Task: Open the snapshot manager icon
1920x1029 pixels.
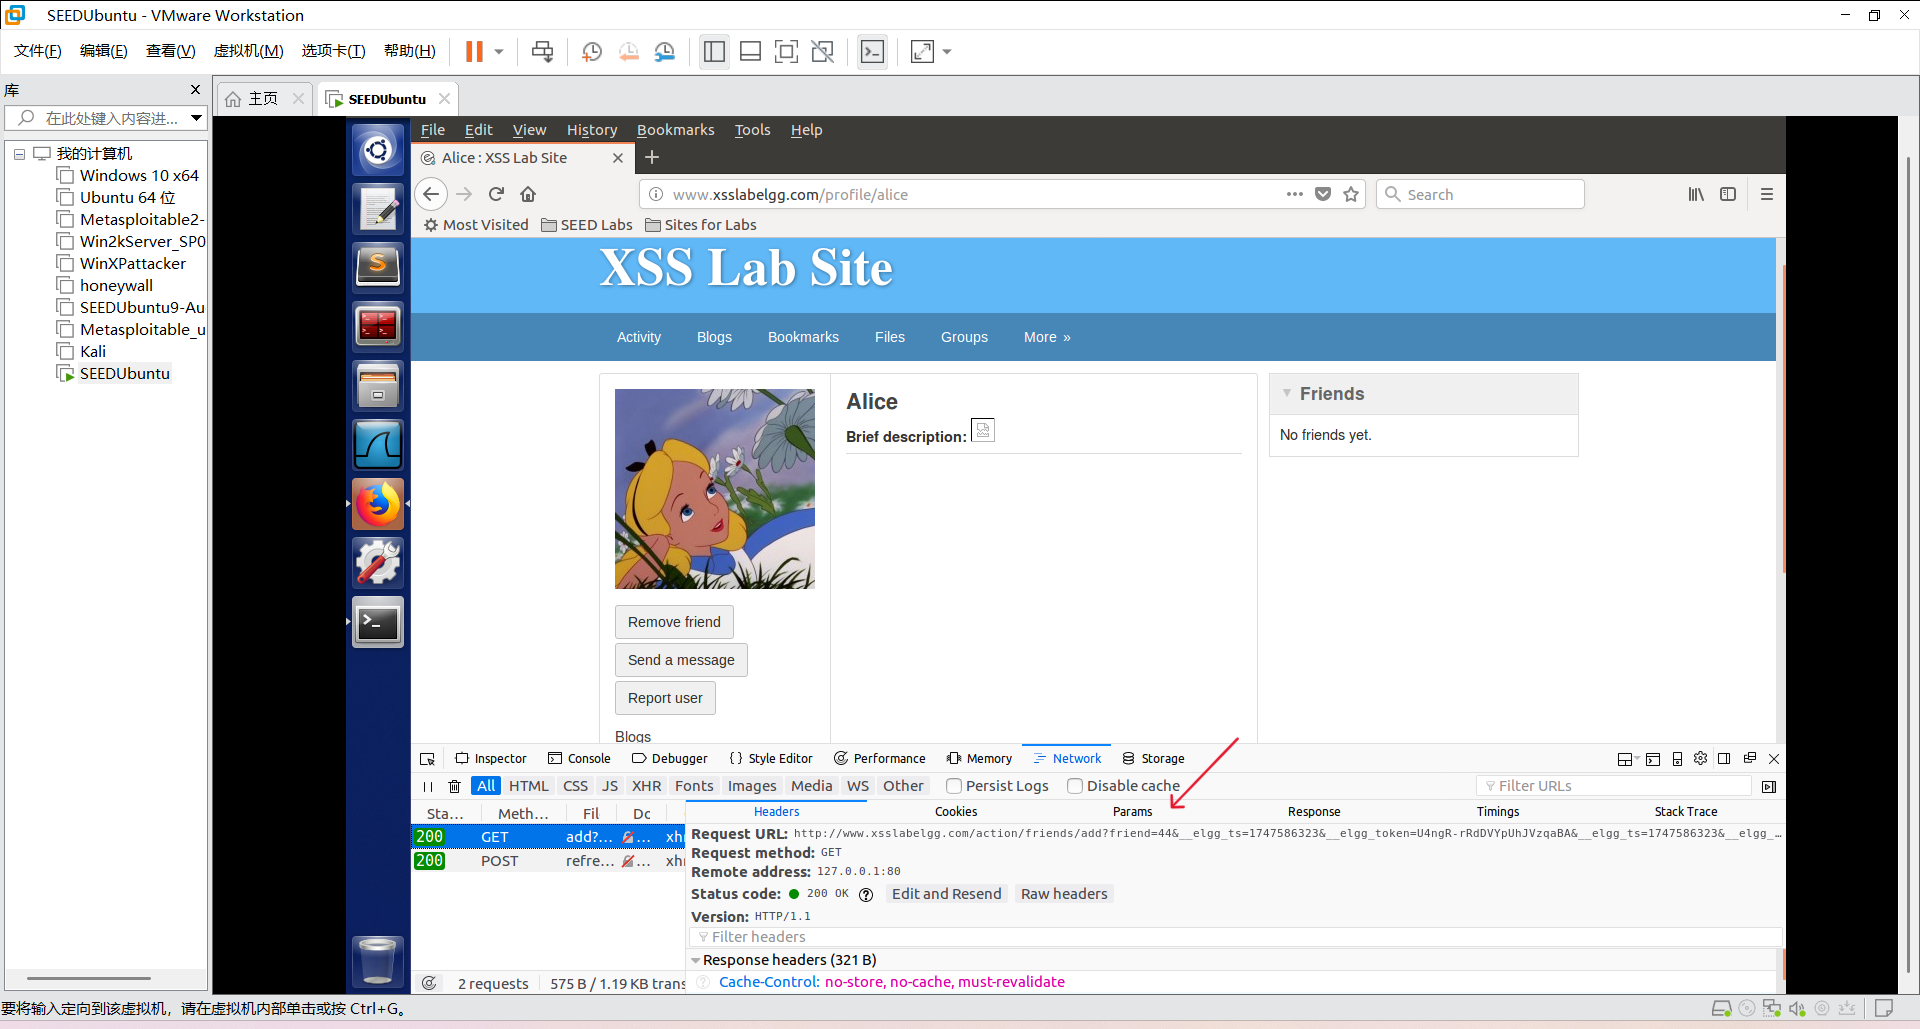Action: click(665, 51)
